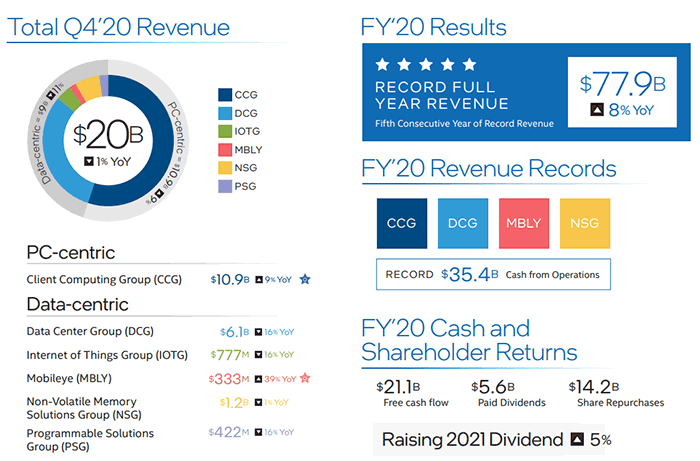Click the down arrow beside 1% YoY in donut
This screenshot has width=700, height=461.
[89, 161]
